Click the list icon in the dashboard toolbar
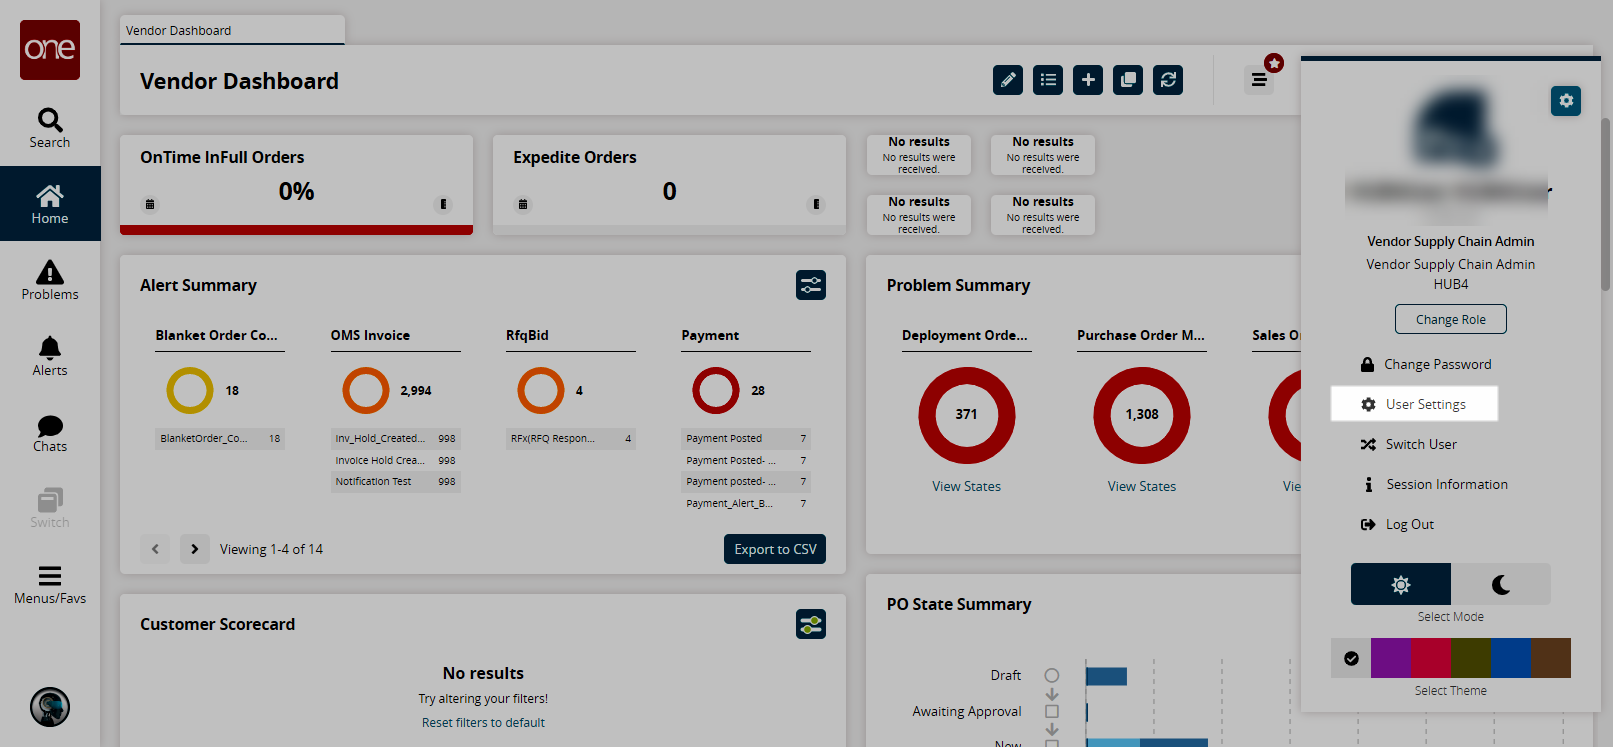Viewport: 1613px width, 747px height. (1048, 80)
